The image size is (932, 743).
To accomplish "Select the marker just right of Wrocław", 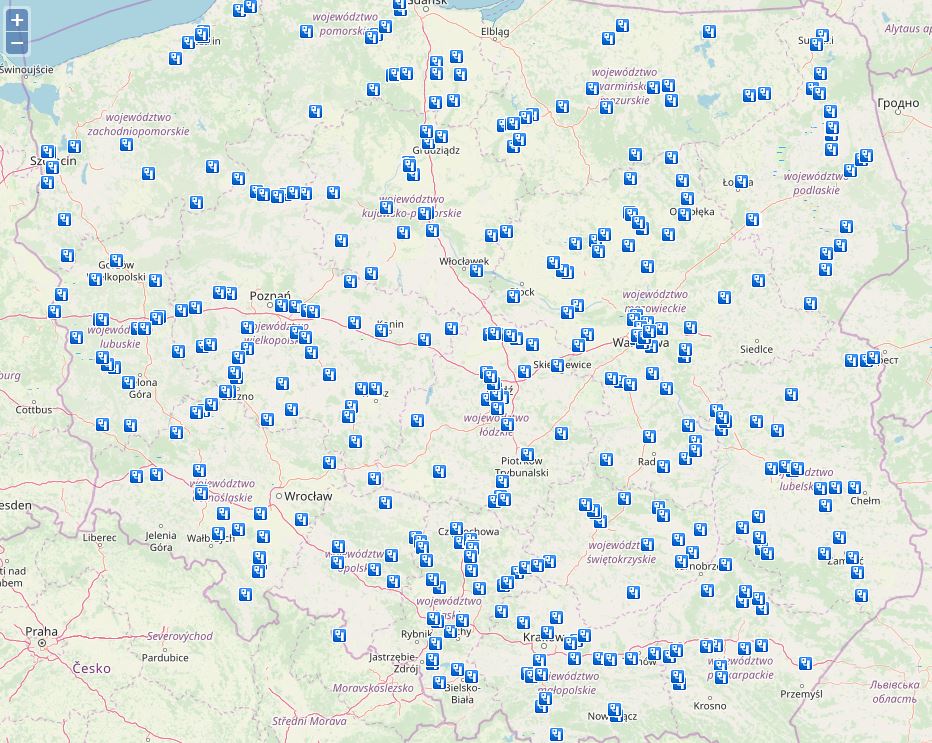I will (x=301, y=520).
